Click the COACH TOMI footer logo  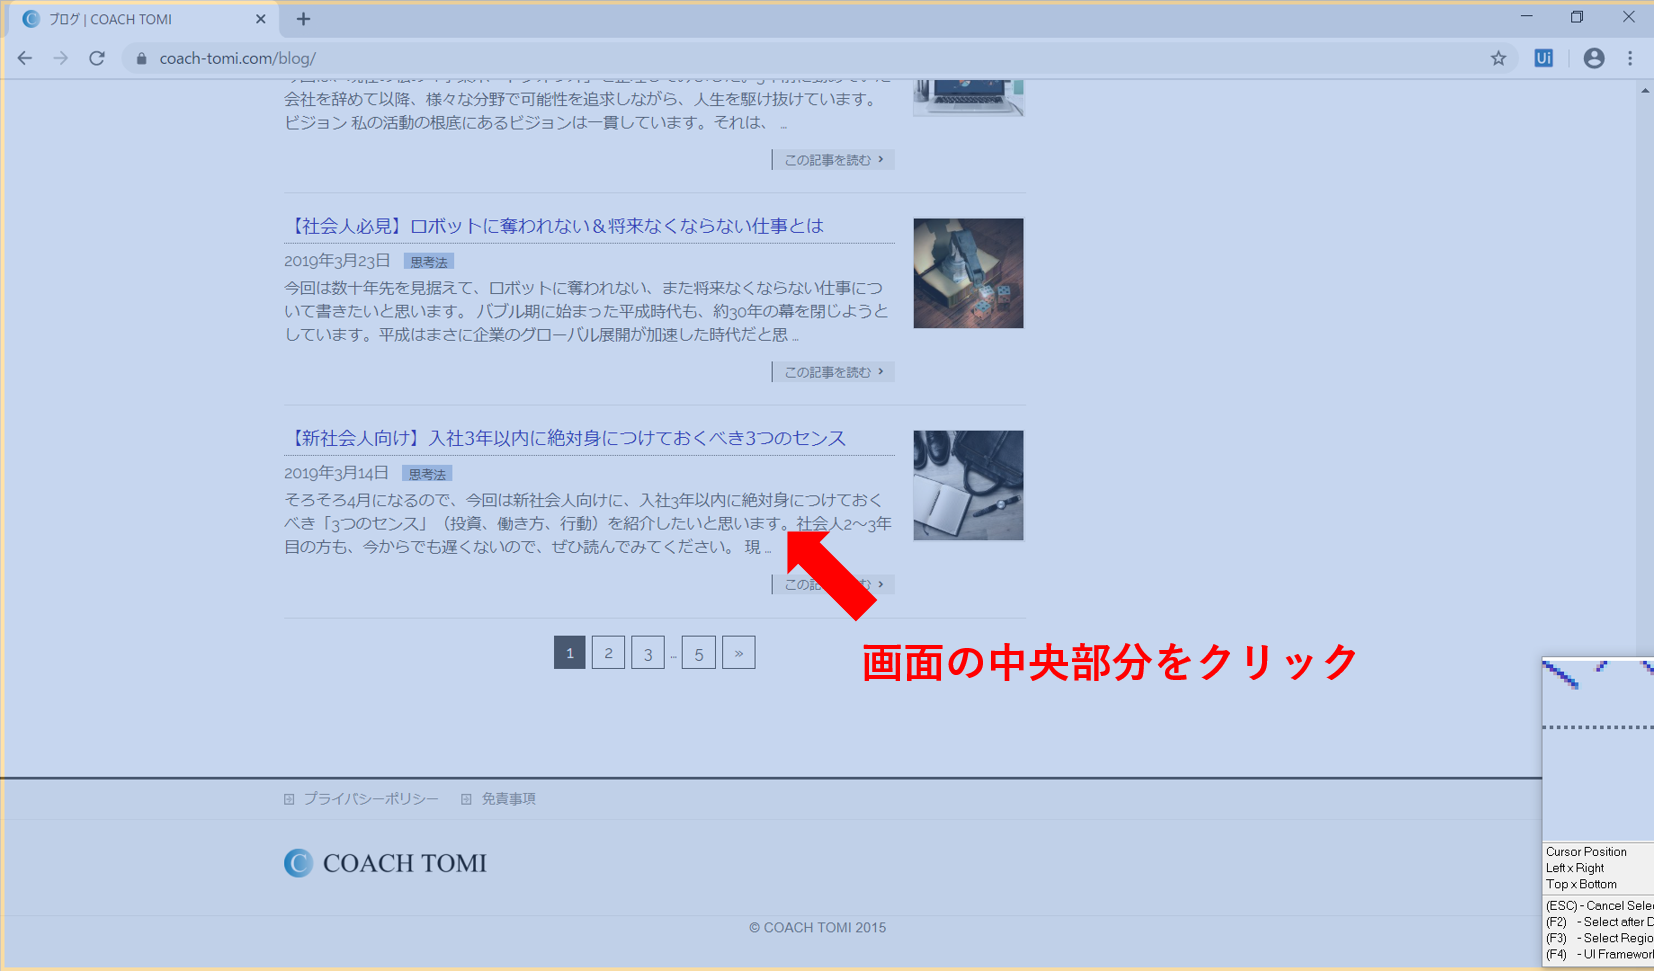point(385,862)
